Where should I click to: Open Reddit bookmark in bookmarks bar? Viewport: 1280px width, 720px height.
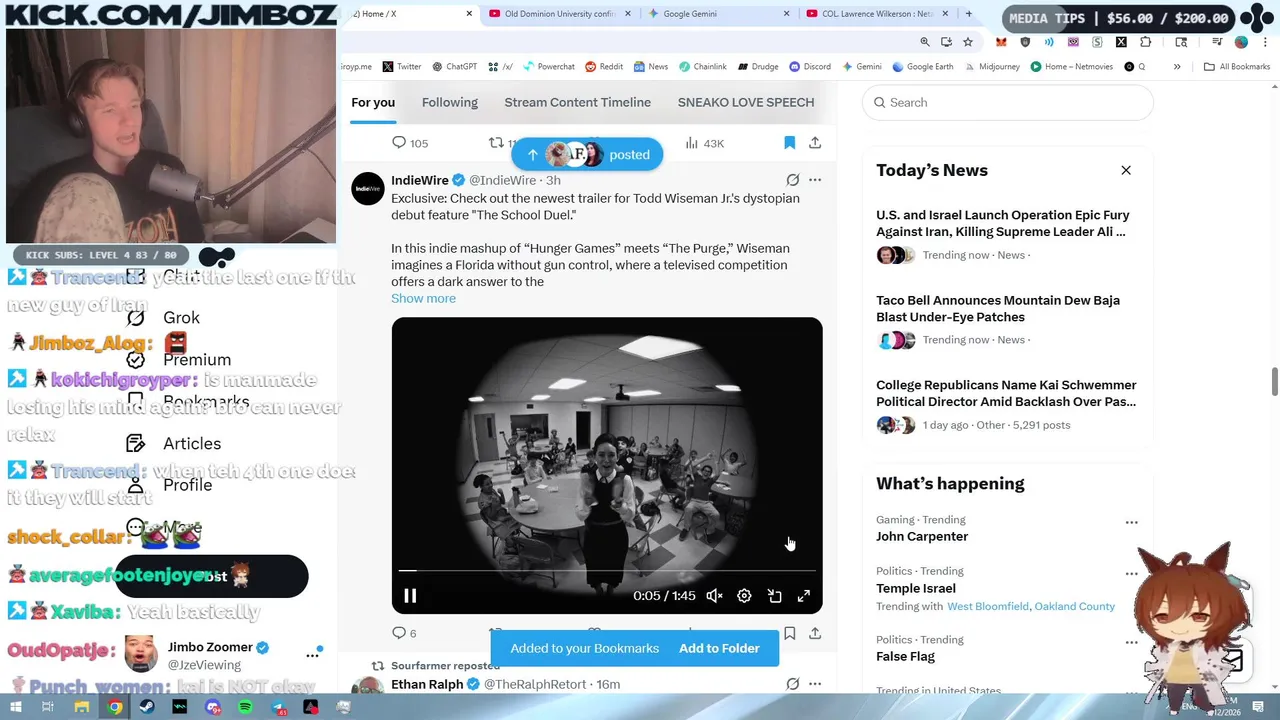pyautogui.click(x=604, y=66)
